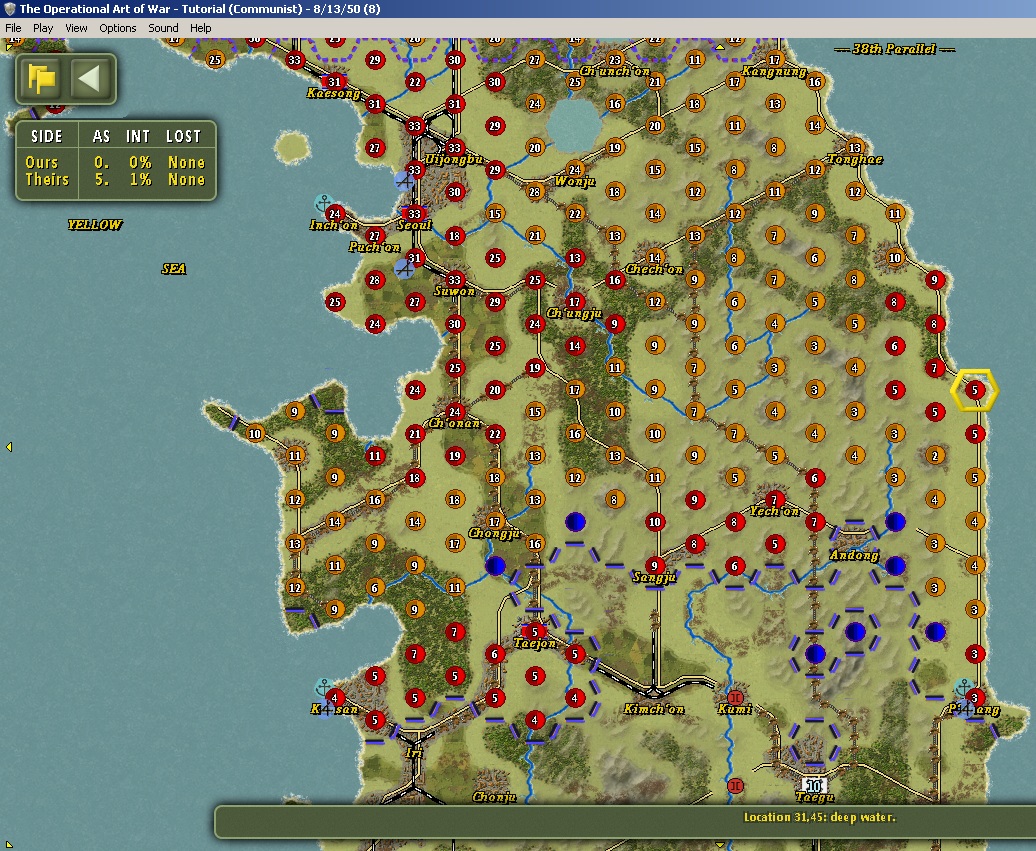Viewport: 1036px width, 851px height.
Task: Select the orange unit 17 above Chongju
Action: 494,522
